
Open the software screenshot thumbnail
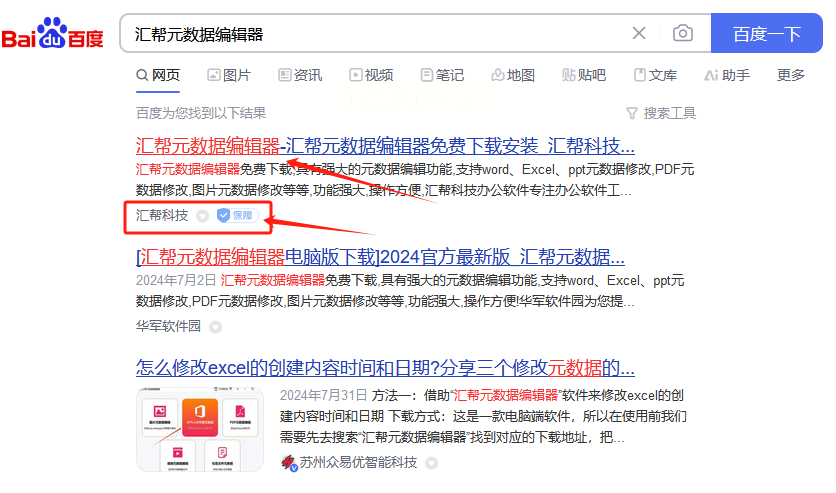coord(200,430)
